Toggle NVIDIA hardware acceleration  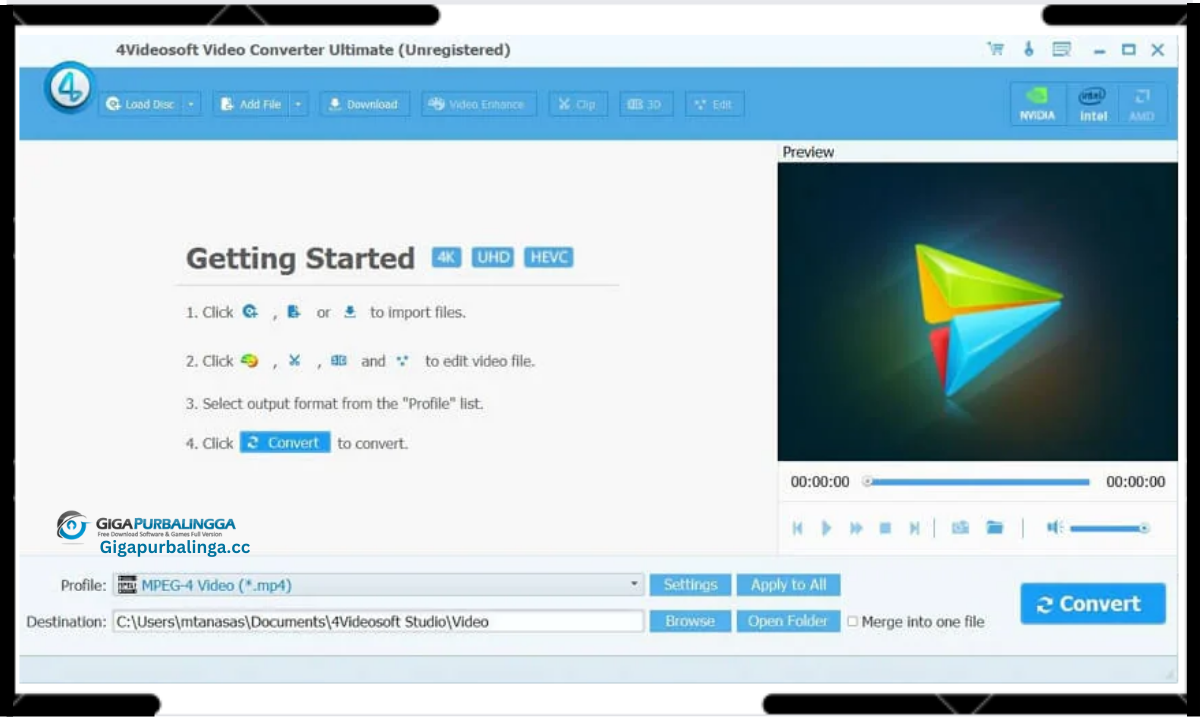pos(1037,104)
